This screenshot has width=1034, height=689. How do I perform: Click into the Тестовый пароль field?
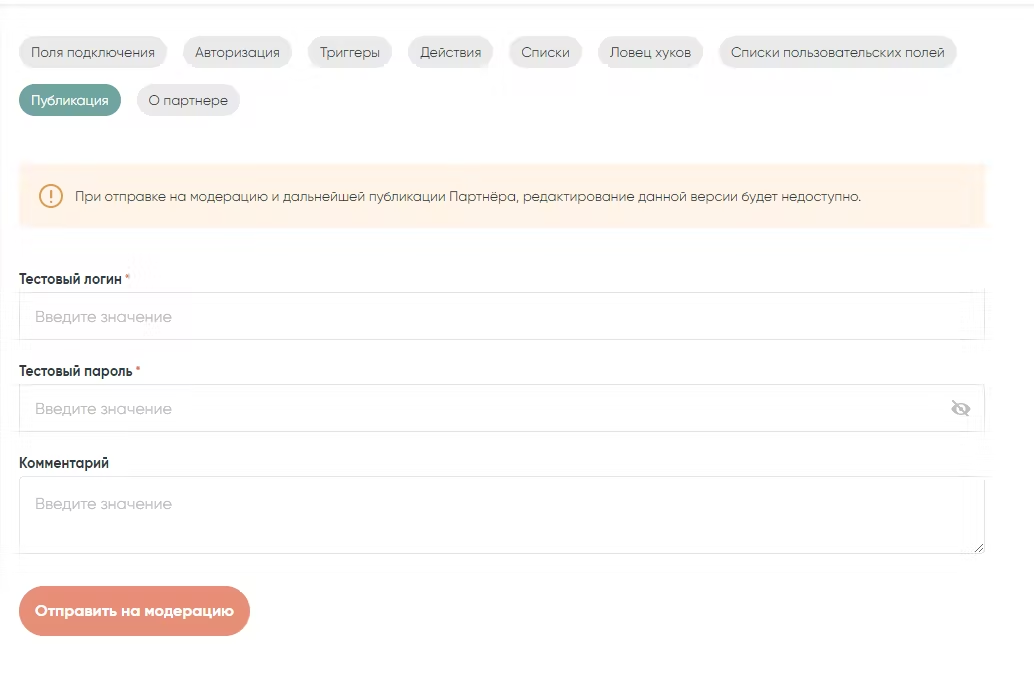480,408
